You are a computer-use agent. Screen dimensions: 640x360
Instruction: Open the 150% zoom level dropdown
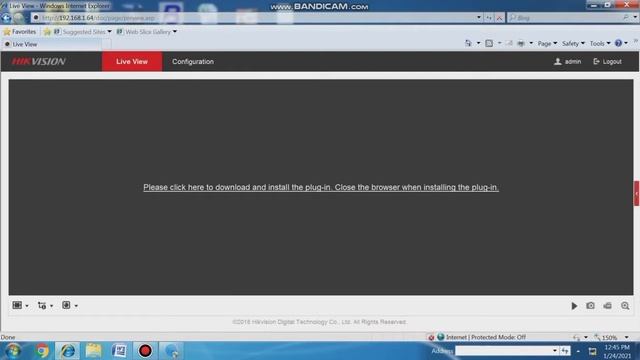[x=627, y=337]
